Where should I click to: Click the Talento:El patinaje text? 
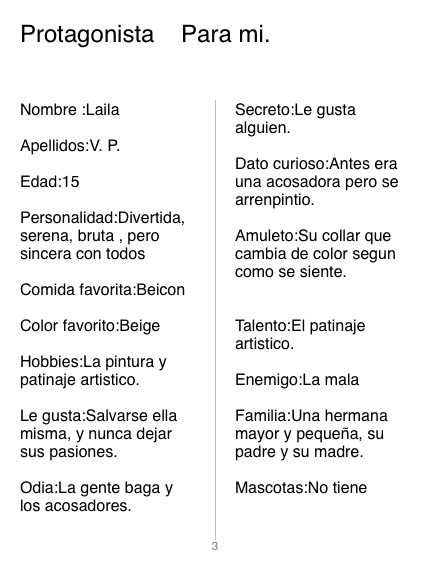pos(300,335)
